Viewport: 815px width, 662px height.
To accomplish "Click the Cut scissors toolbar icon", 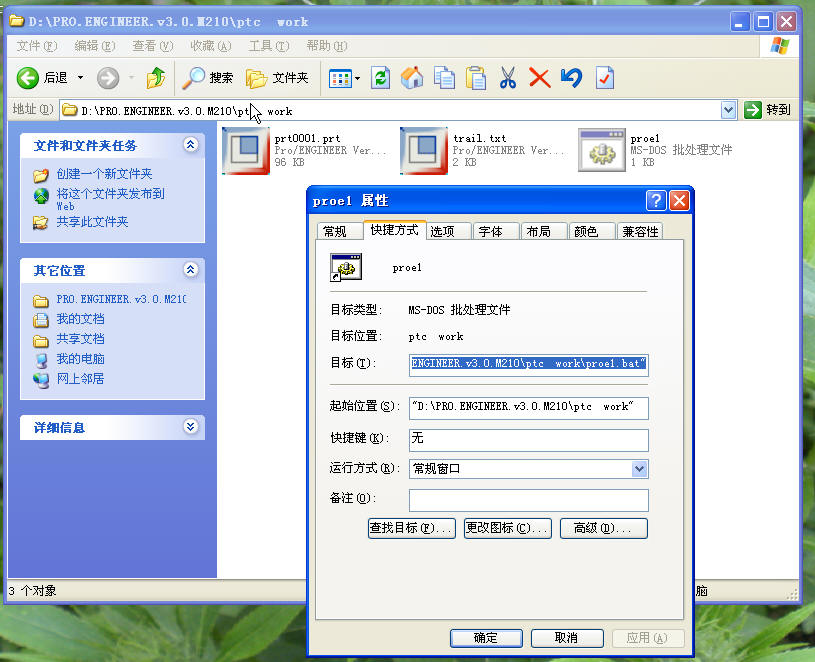I will click(x=507, y=78).
